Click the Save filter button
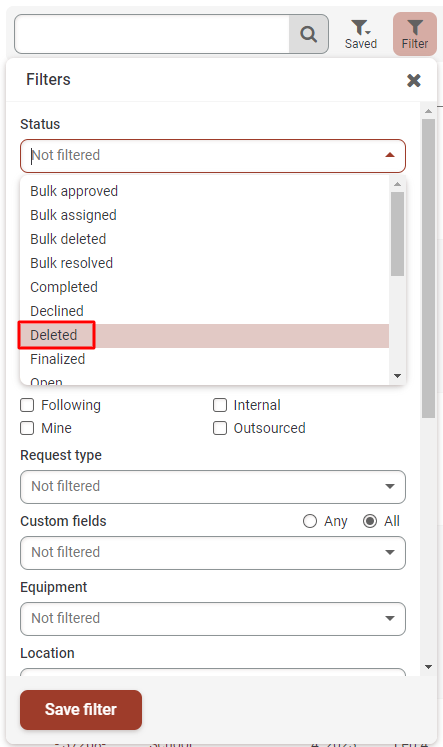443x747 pixels. 81,709
